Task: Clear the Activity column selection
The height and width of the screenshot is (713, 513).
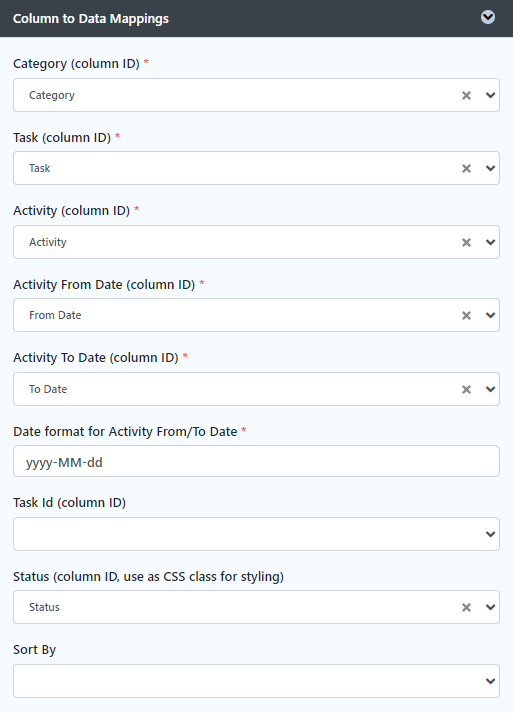Action: (466, 242)
